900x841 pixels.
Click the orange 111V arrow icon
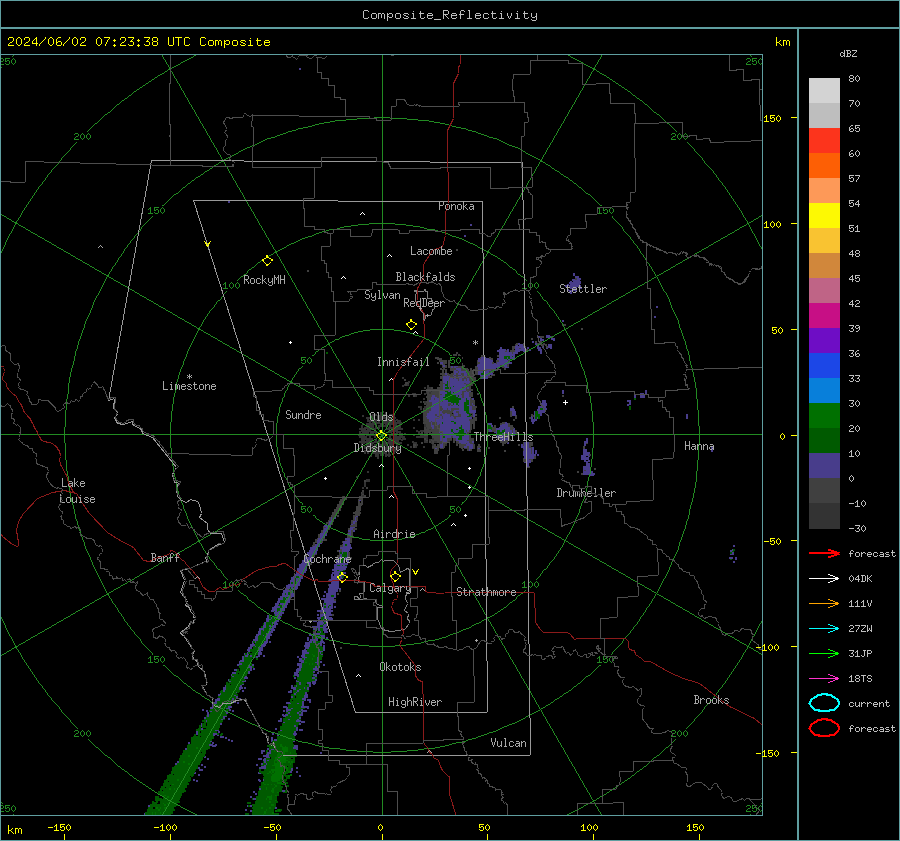point(824,603)
